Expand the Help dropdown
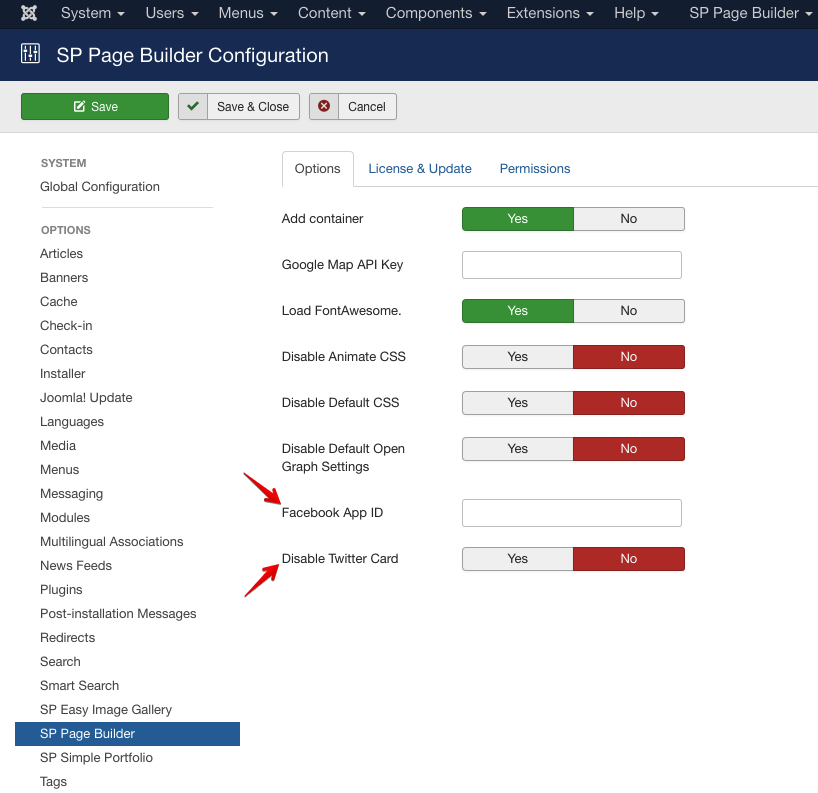 (x=636, y=13)
